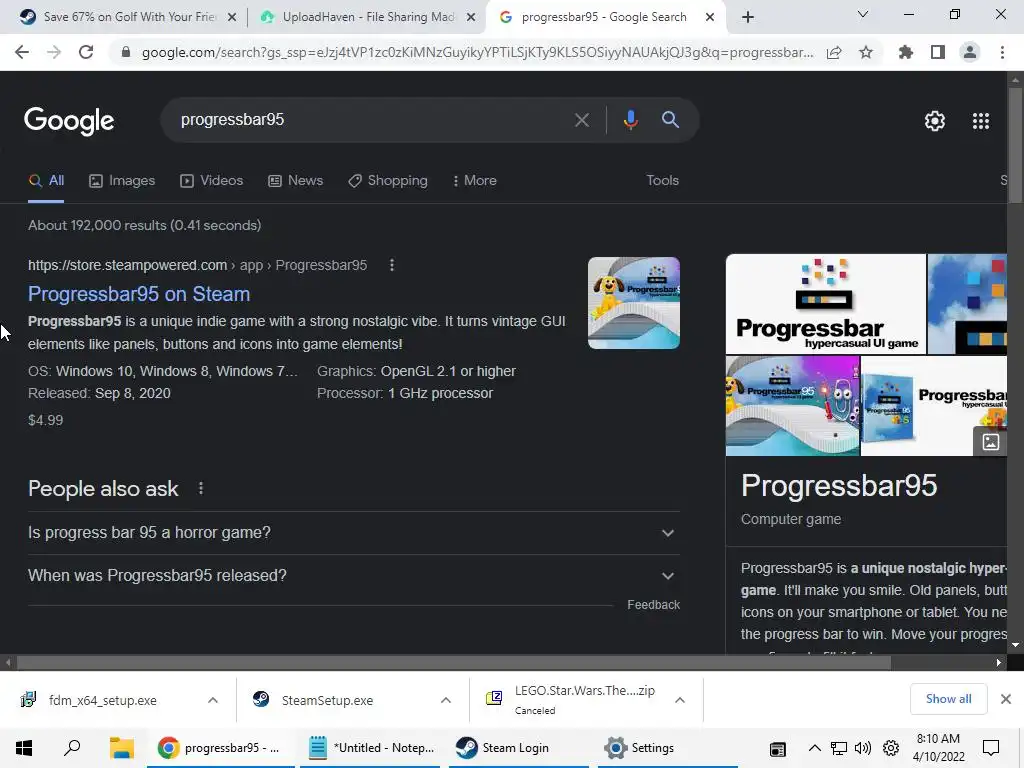Click the Google logo
This screenshot has width=1024, height=768.
click(x=69, y=121)
